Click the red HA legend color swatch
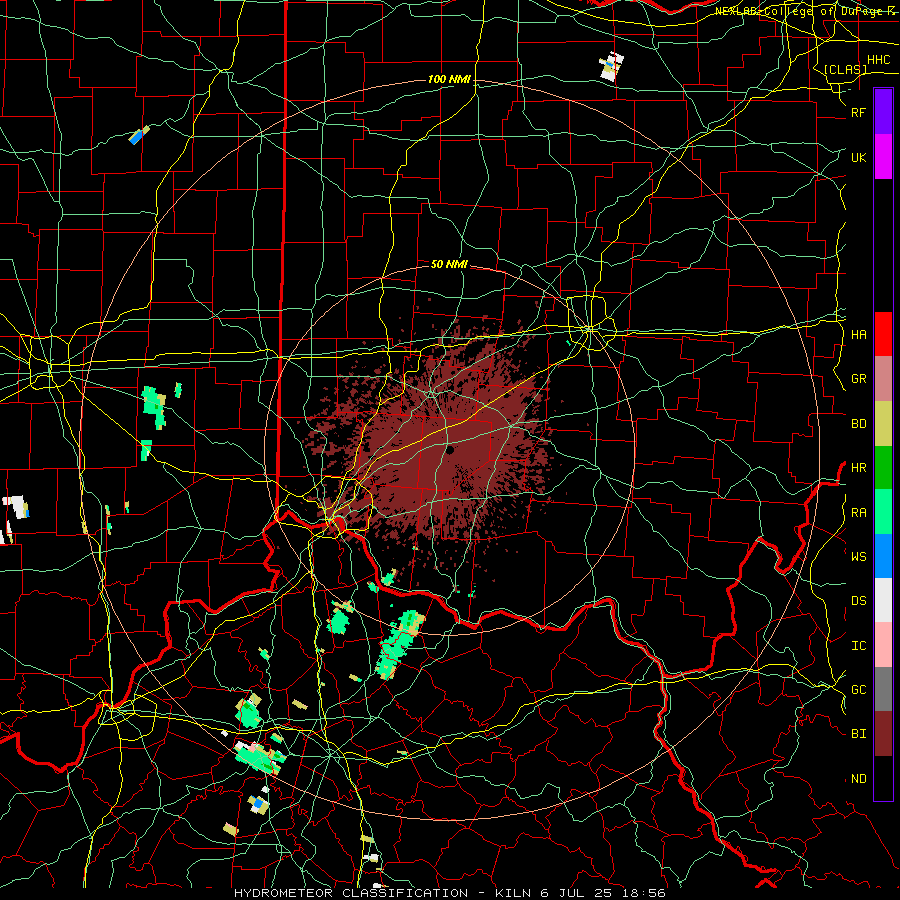Viewport: 900px width, 900px height. (883, 334)
